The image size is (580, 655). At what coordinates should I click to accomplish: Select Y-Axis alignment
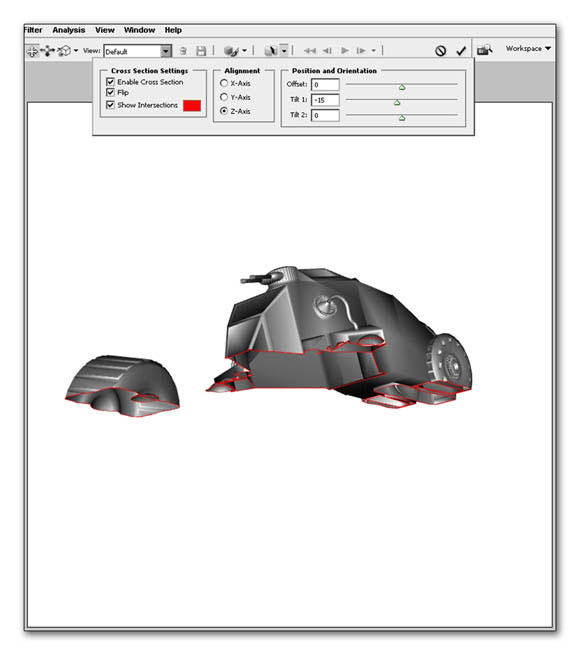[x=224, y=97]
